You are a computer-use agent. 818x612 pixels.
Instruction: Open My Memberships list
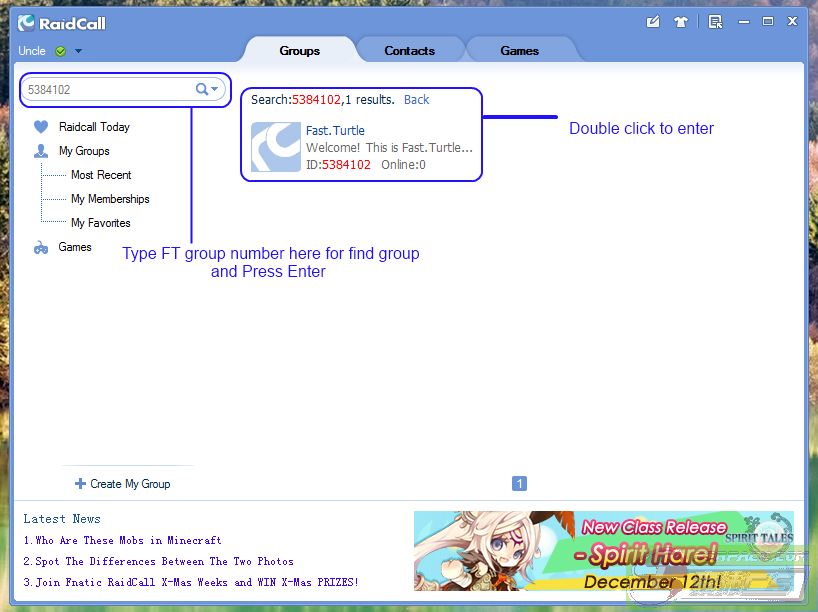pyautogui.click(x=110, y=199)
